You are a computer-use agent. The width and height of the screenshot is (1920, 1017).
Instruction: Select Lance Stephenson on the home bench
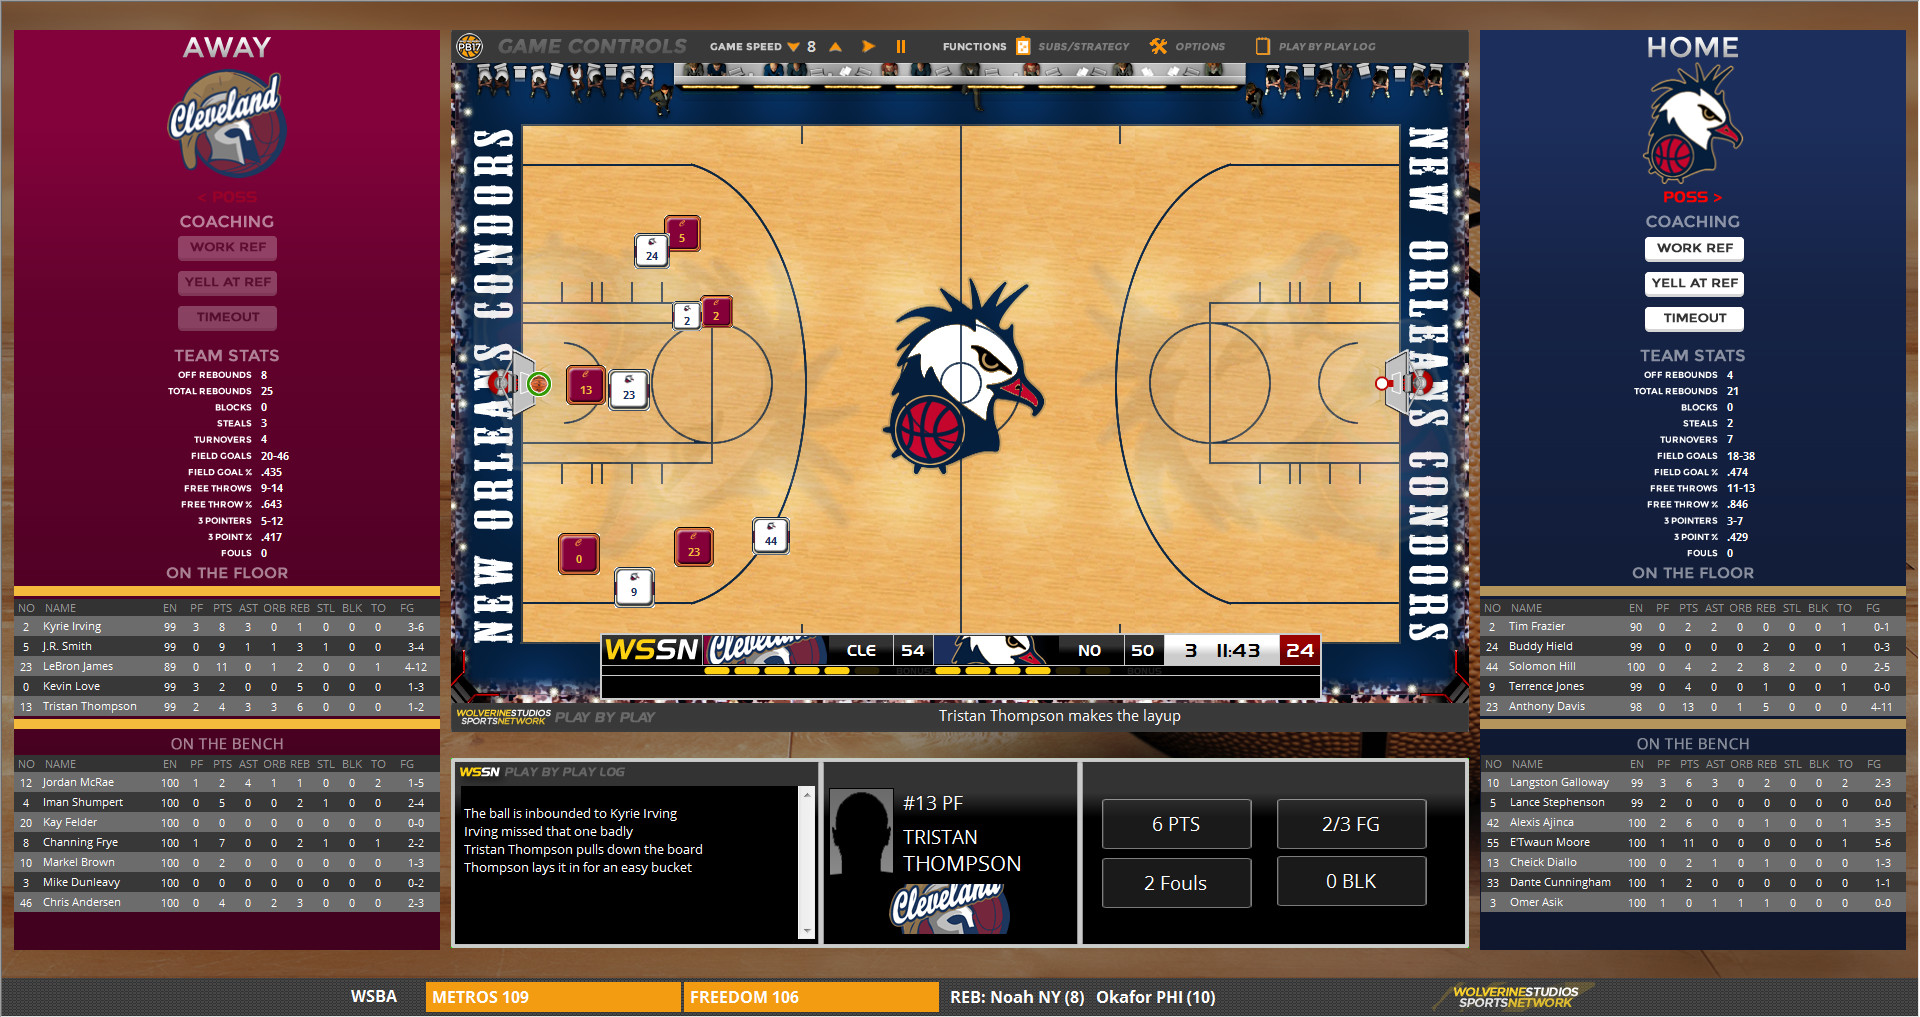click(x=1693, y=803)
